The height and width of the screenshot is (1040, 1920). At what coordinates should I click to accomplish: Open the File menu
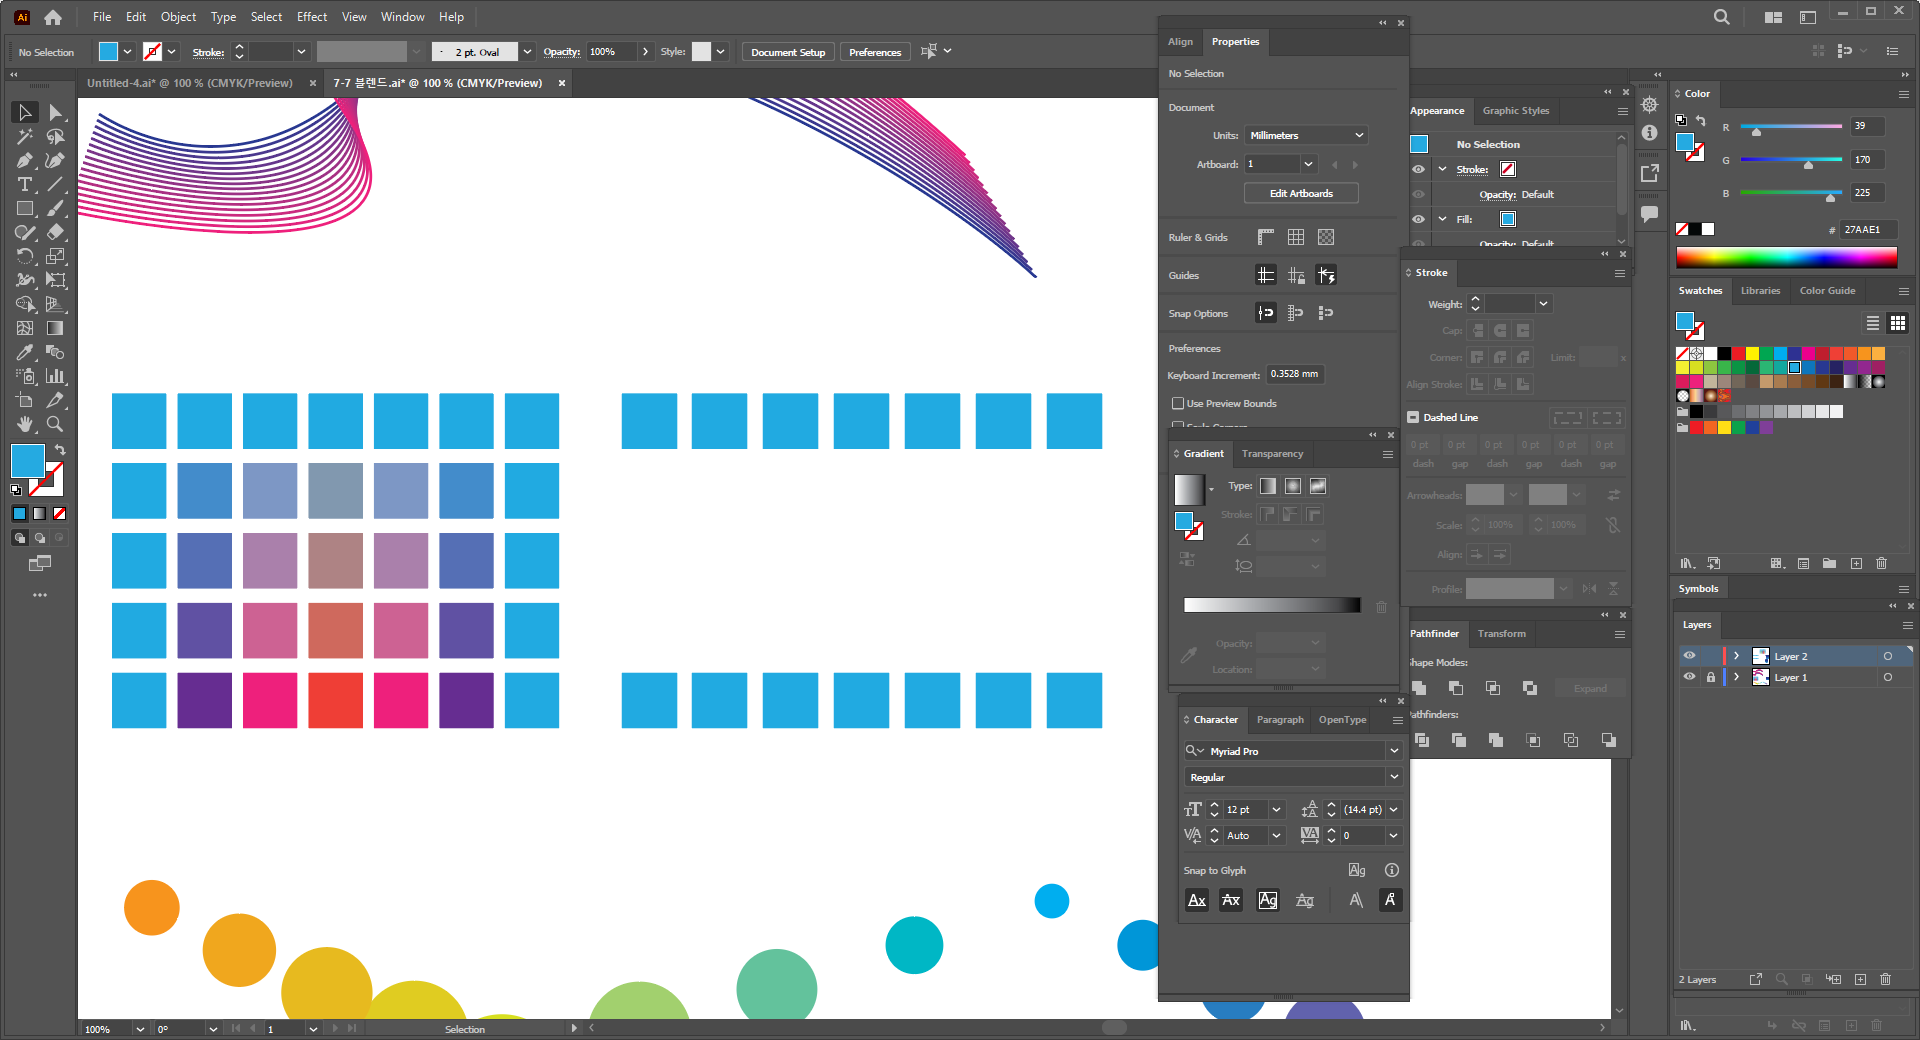click(102, 17)
